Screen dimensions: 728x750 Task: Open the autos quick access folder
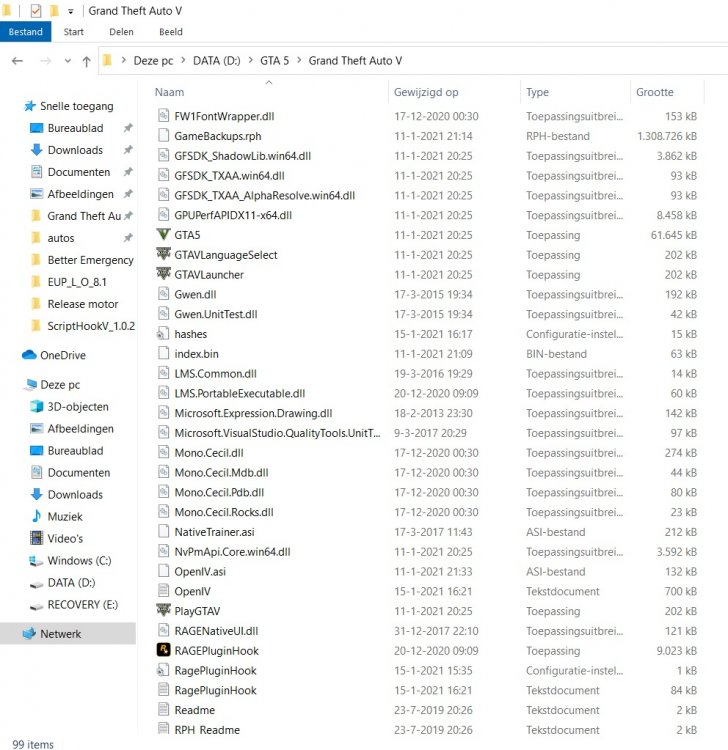(x=61, y=238)
